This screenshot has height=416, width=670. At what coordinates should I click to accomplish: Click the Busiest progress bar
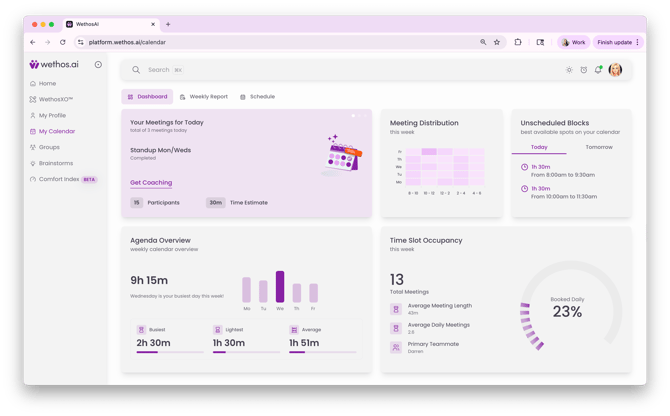point(170,352)
